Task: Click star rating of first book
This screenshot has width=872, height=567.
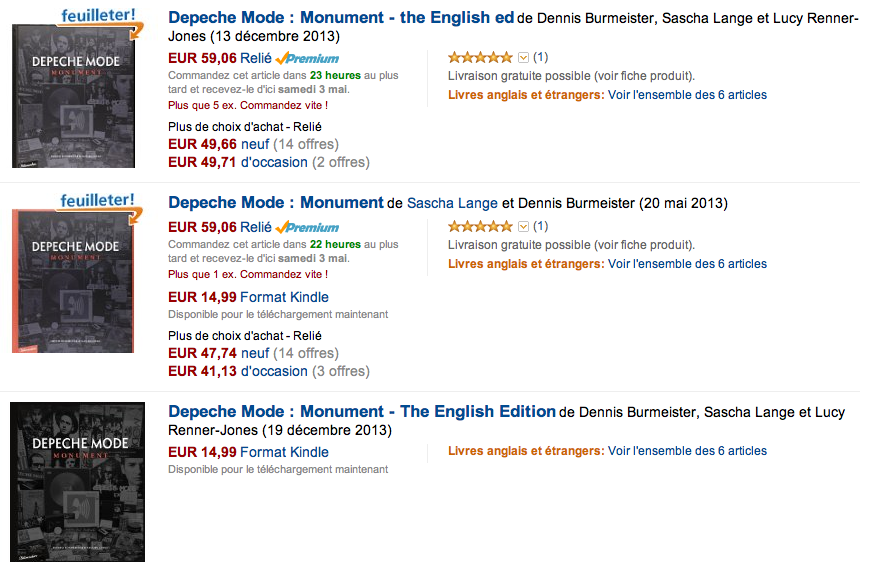Action: tap(480, 57)
